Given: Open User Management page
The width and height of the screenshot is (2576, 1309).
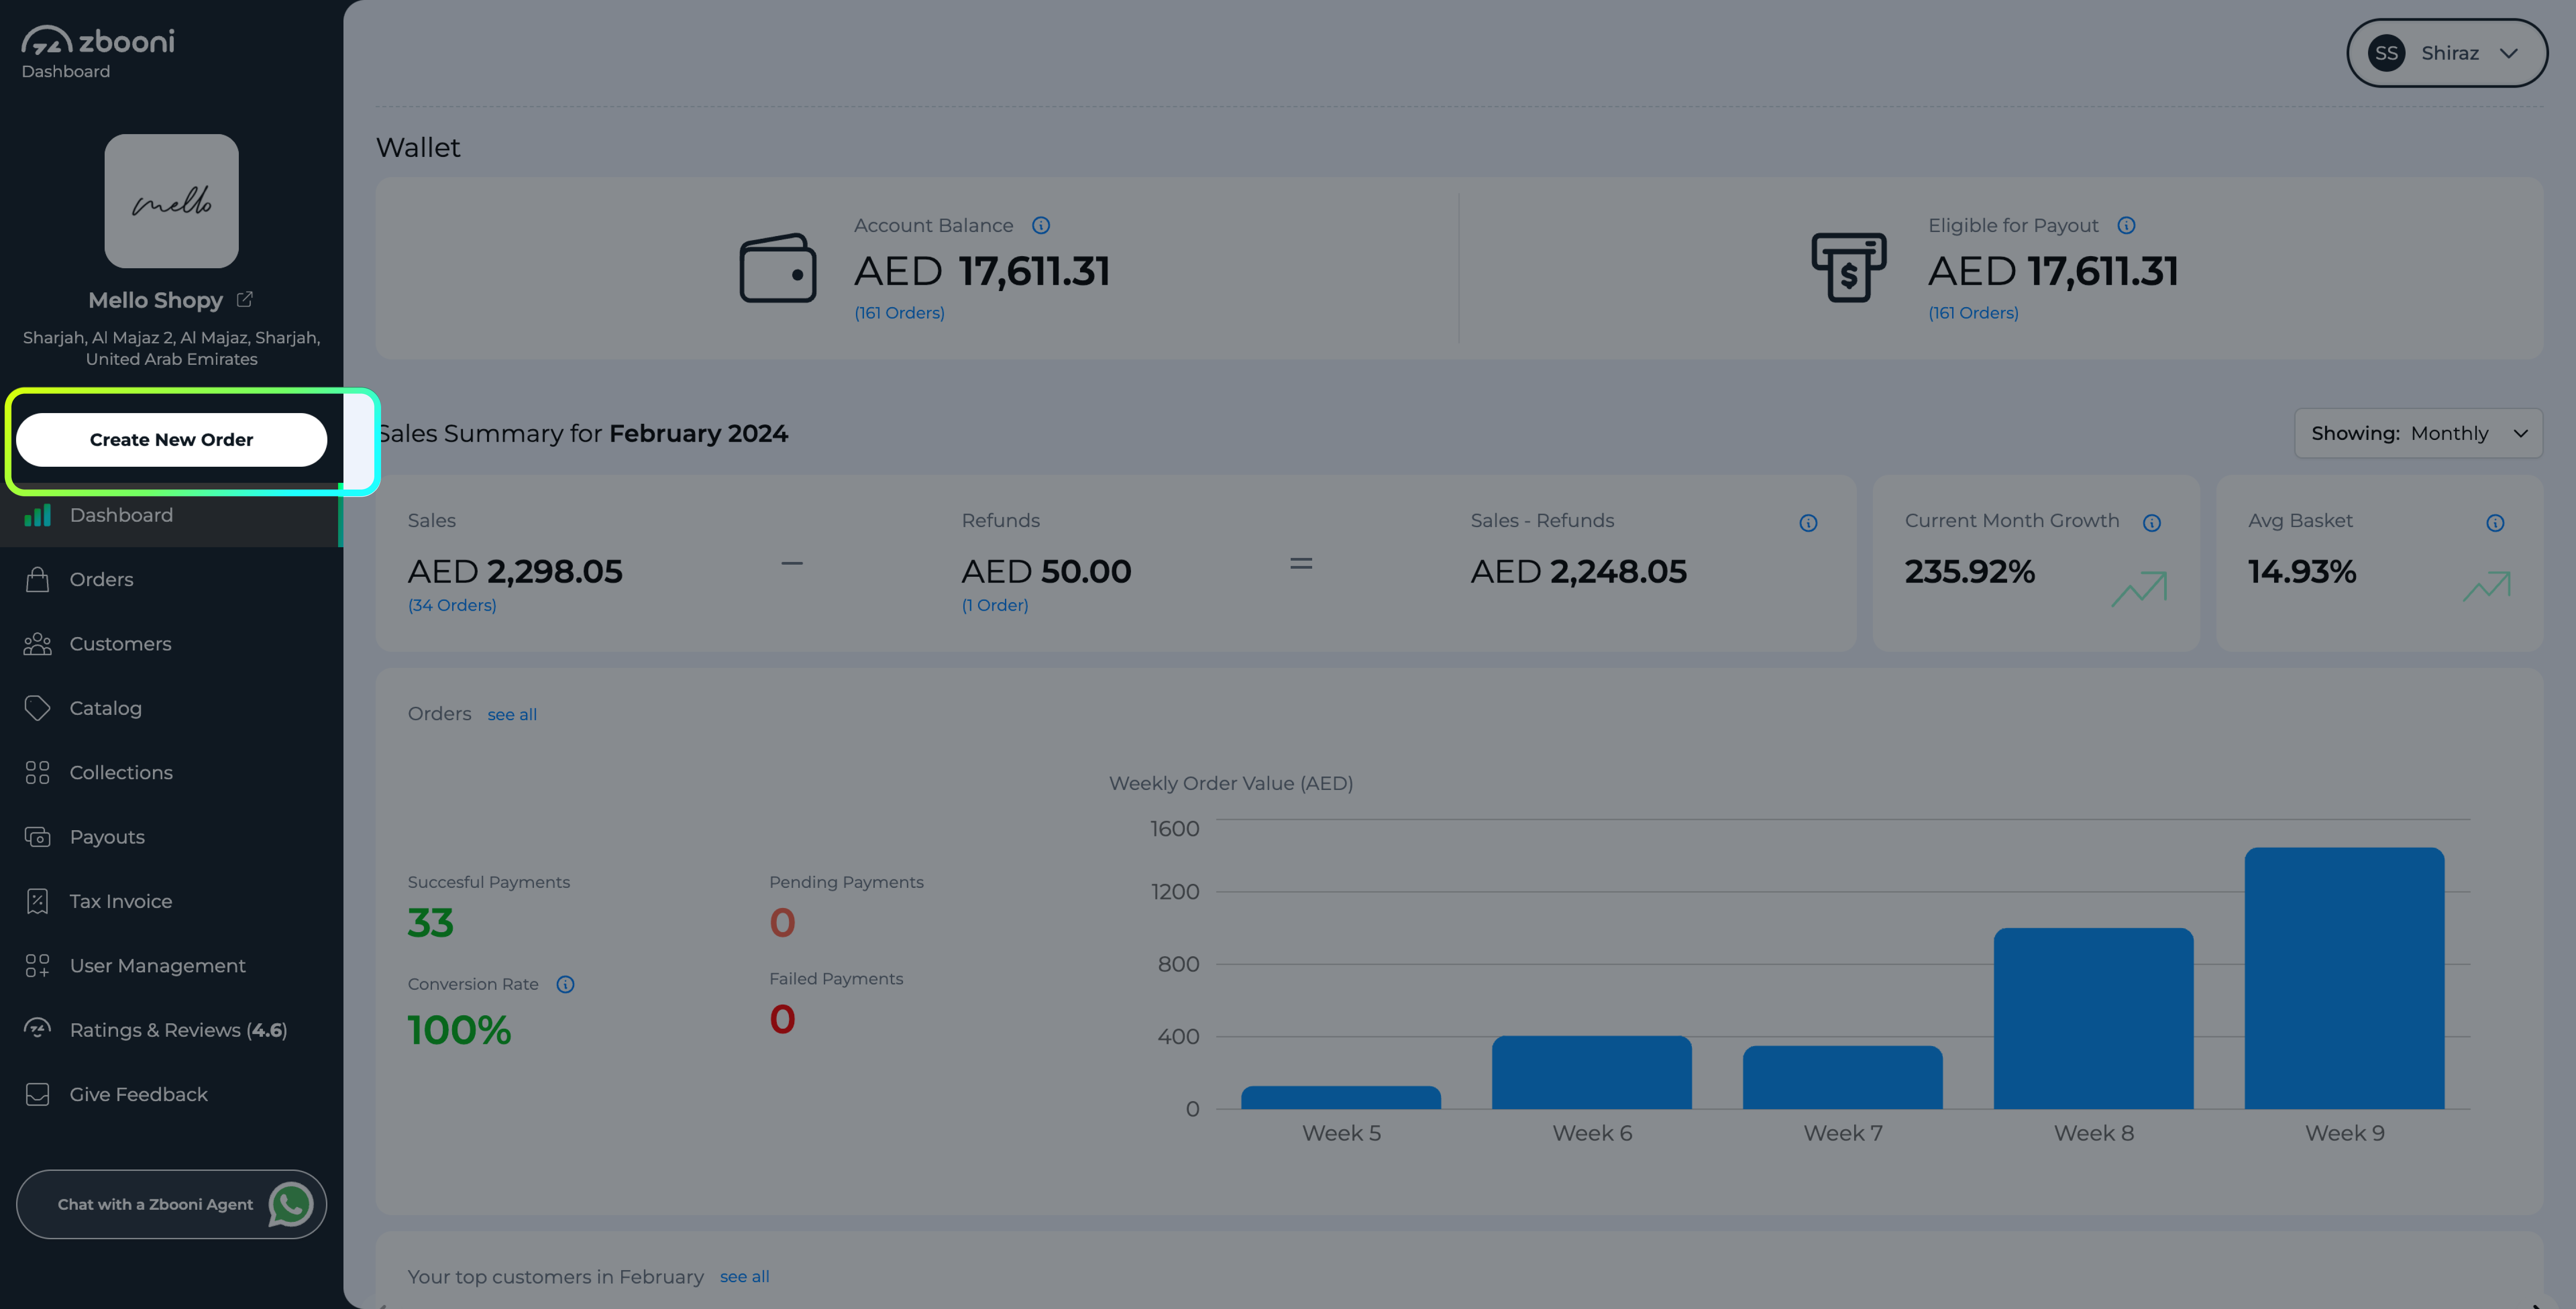Looking at the screenshot, I should click(x=157, y=965).
